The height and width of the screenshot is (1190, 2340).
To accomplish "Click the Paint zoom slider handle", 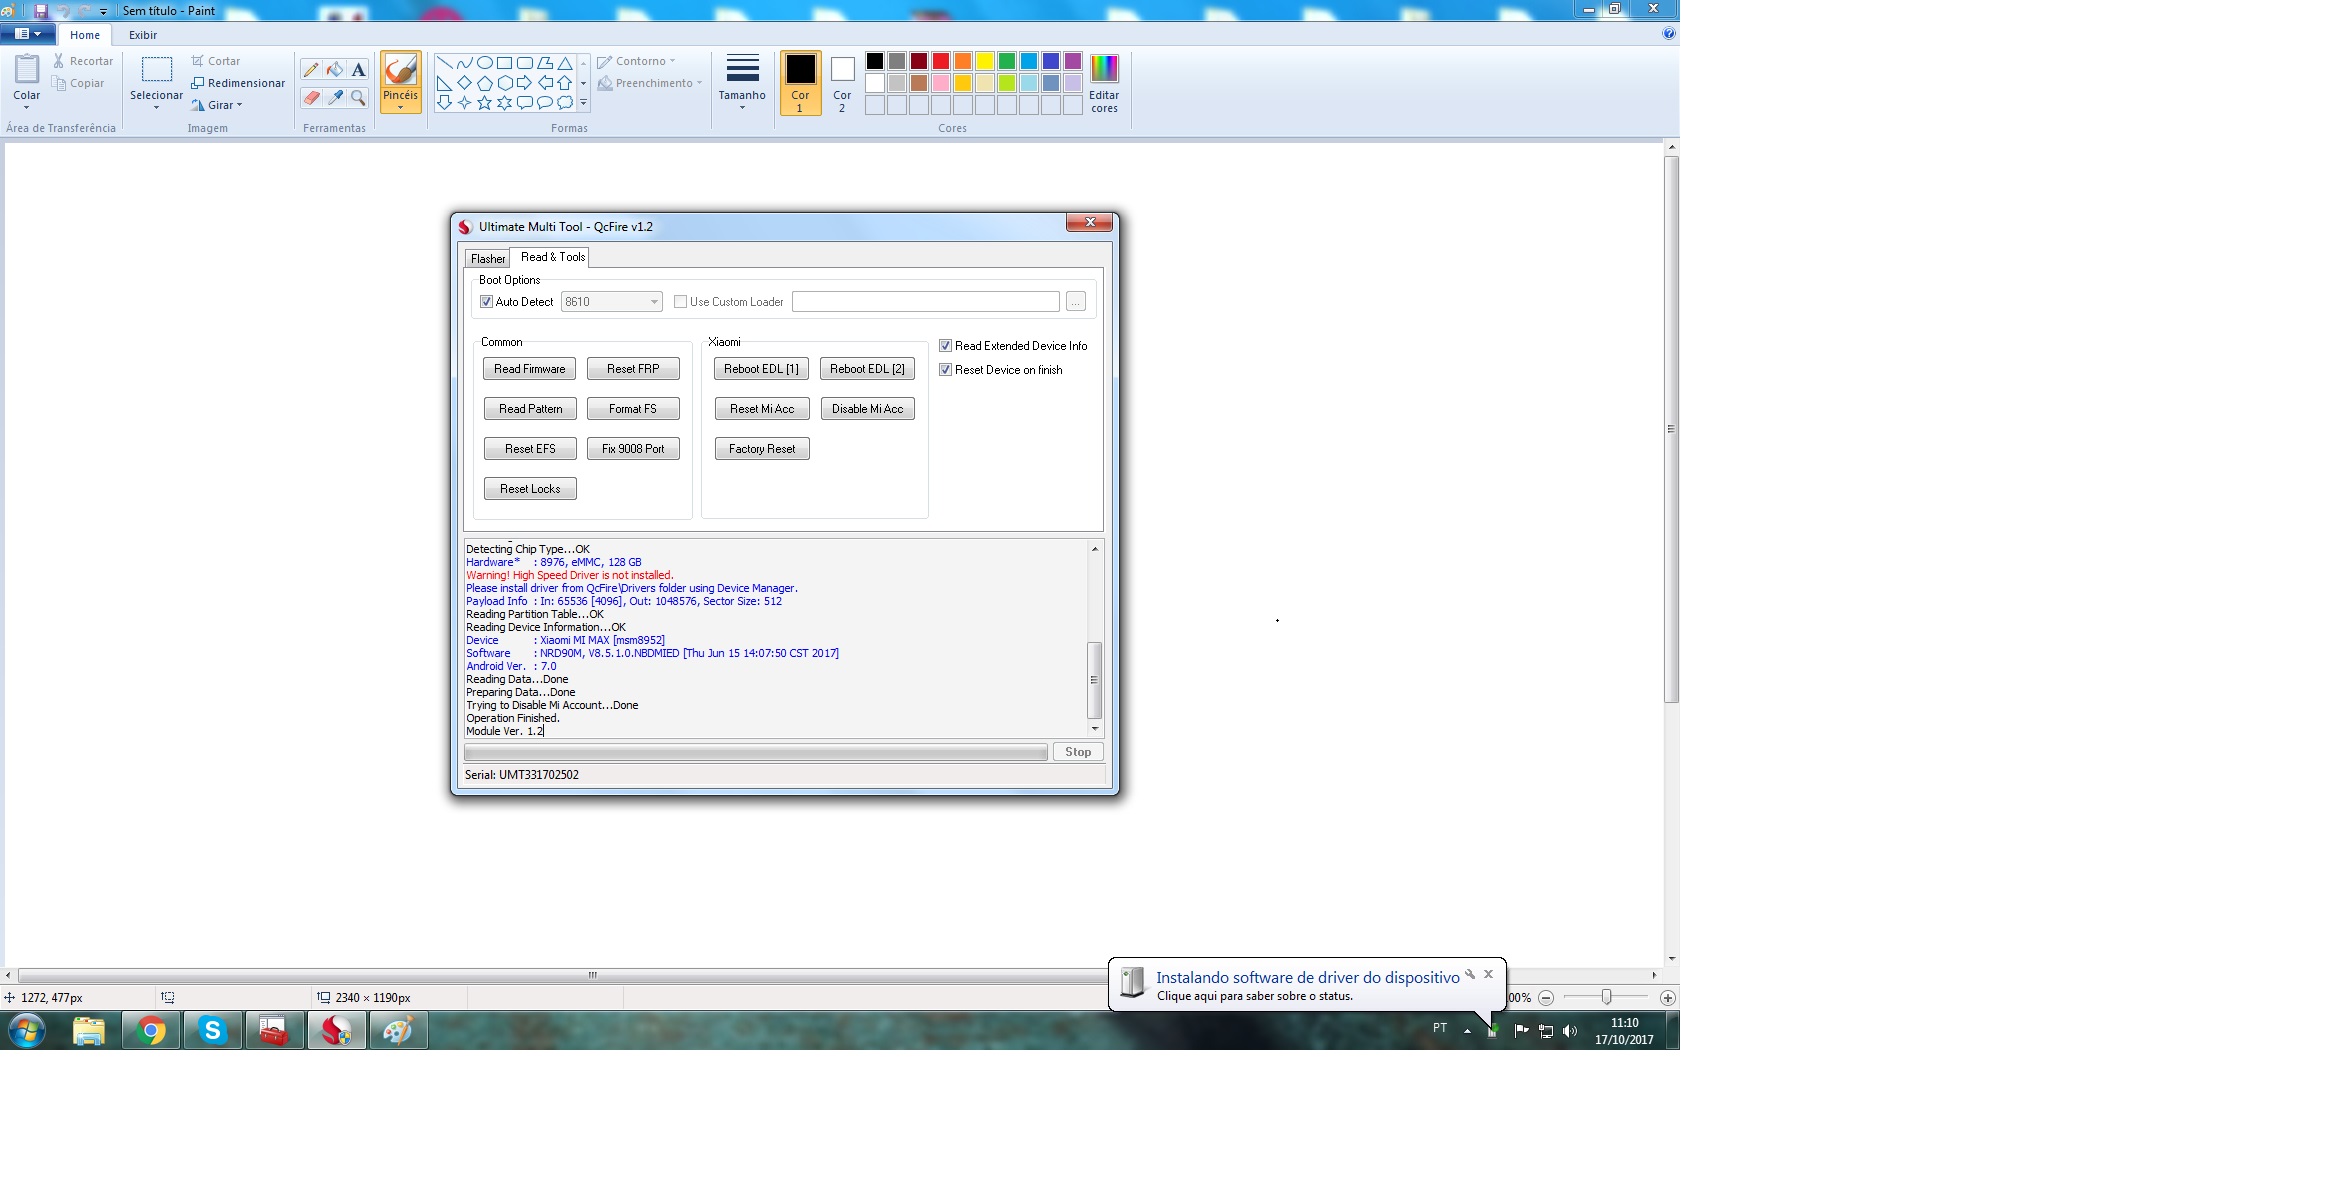I will pyautogui.click(x=1606, y=997).
